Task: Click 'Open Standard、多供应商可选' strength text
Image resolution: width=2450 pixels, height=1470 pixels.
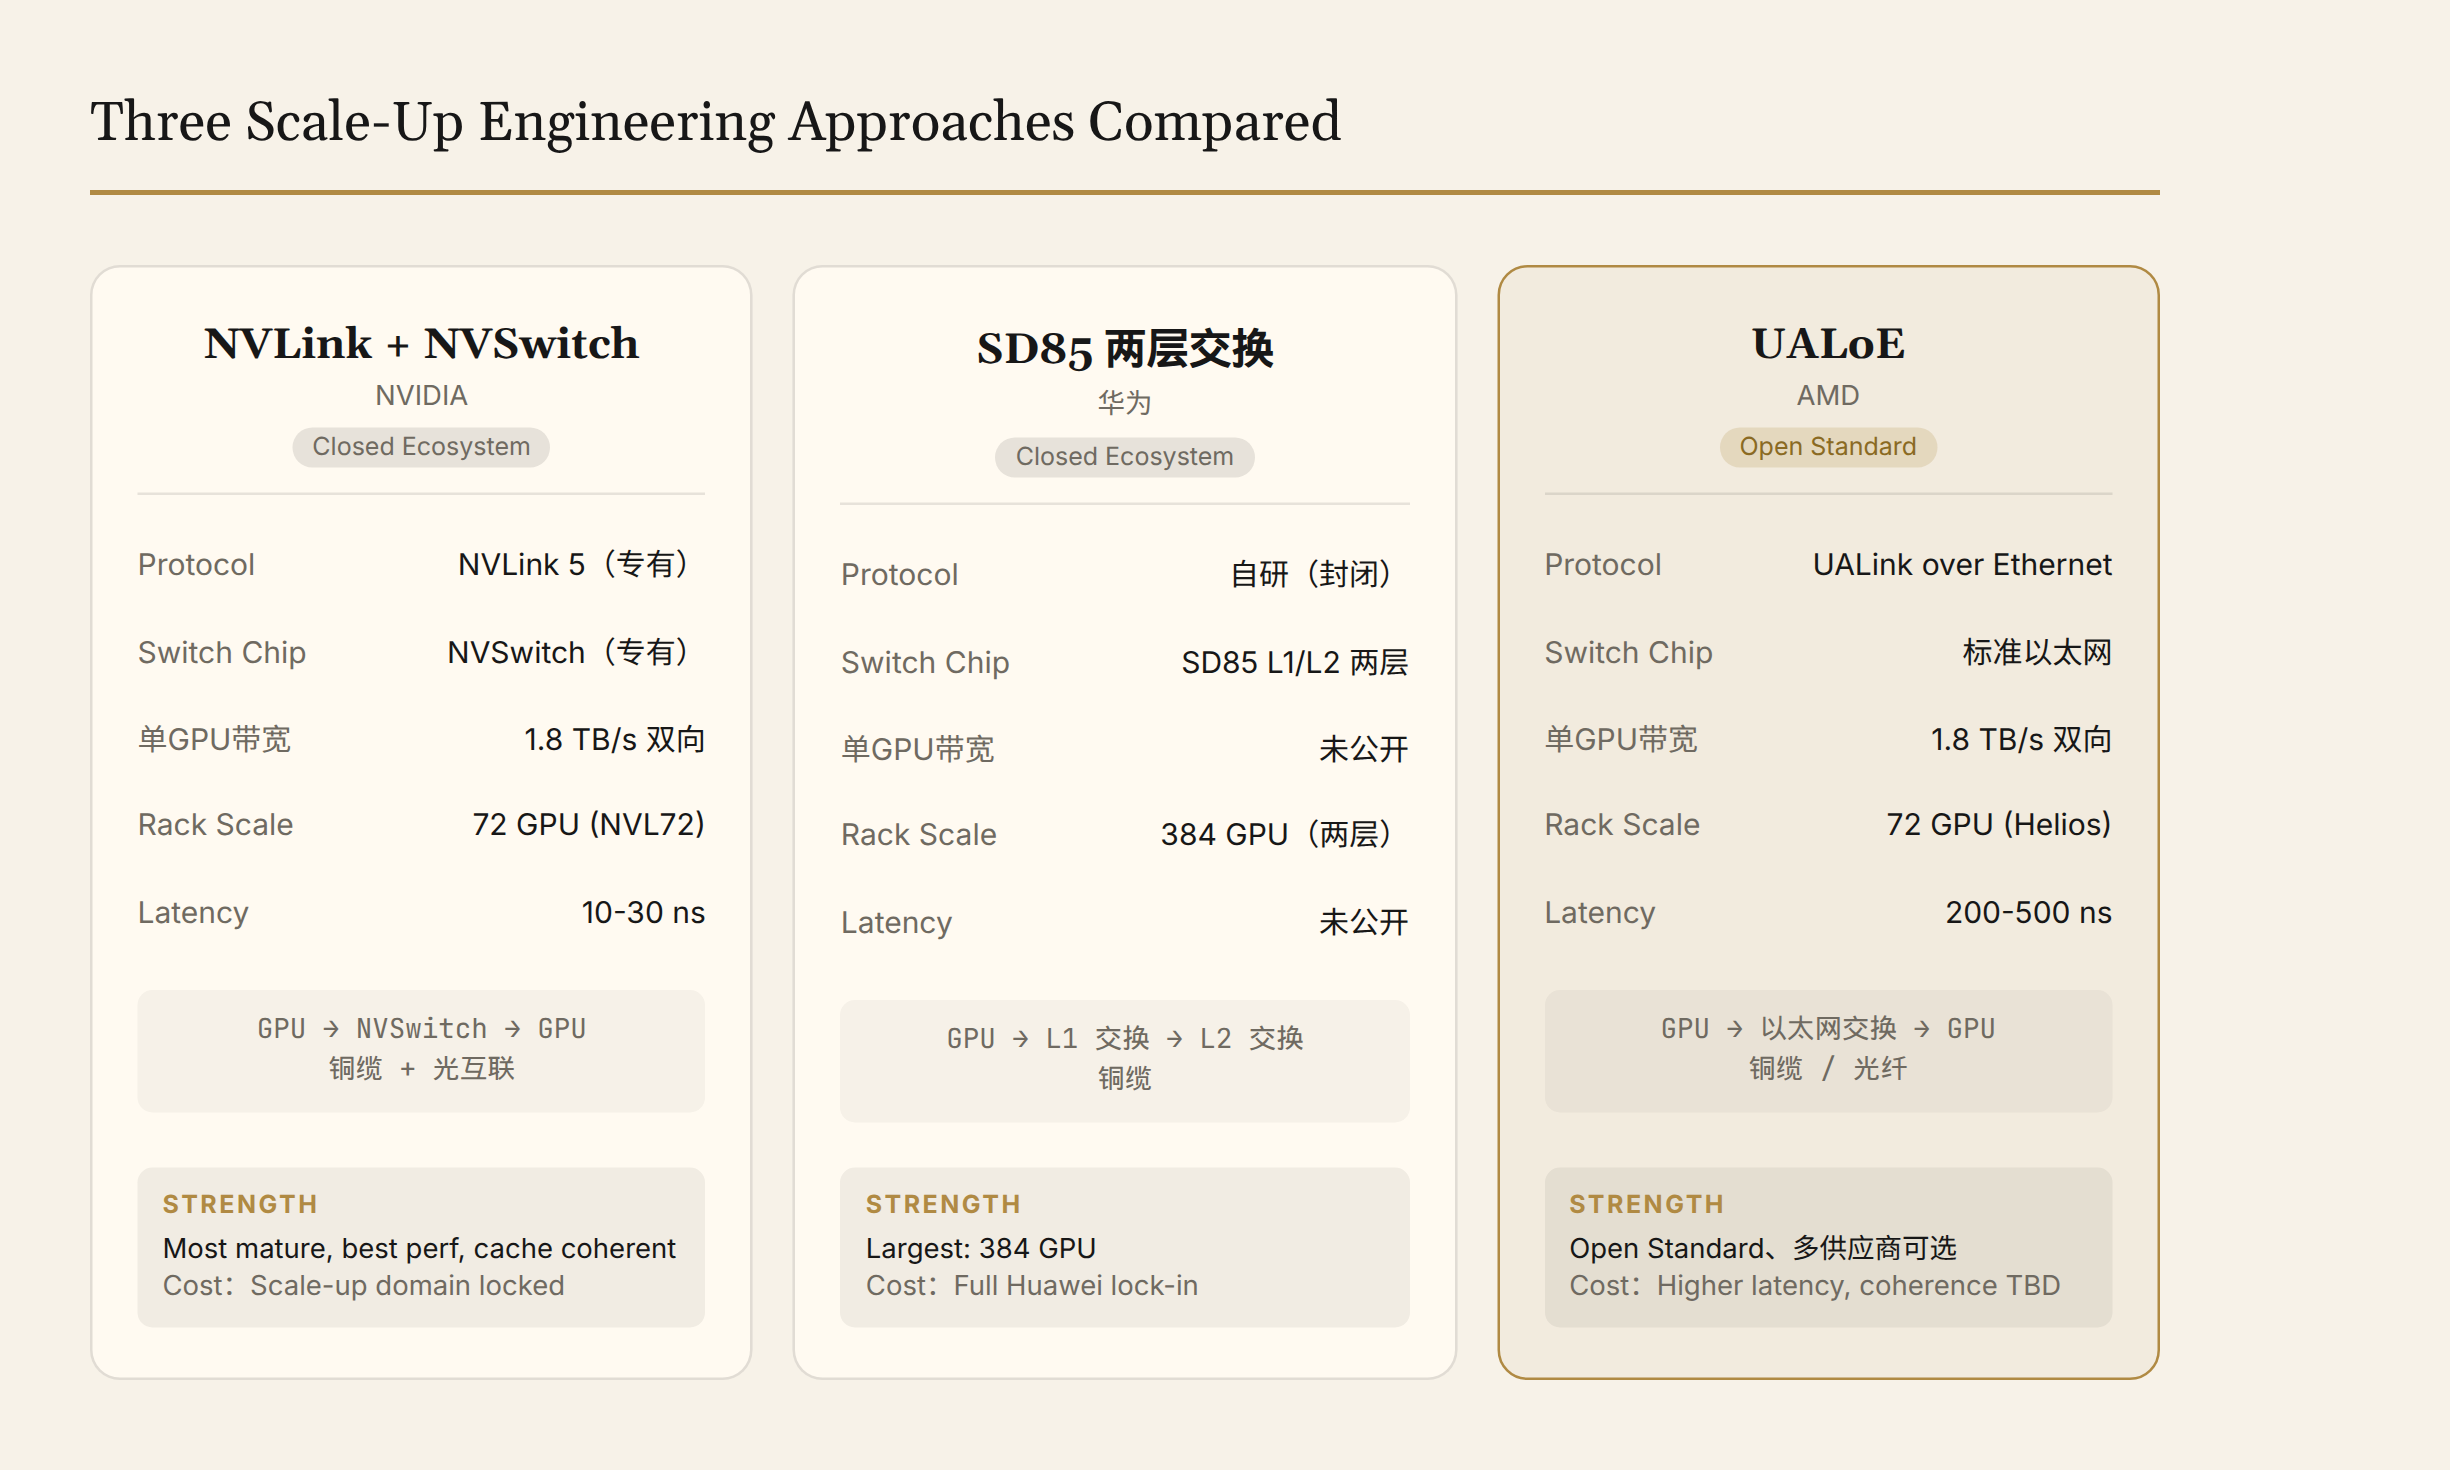Action: coord(1763,1249)
